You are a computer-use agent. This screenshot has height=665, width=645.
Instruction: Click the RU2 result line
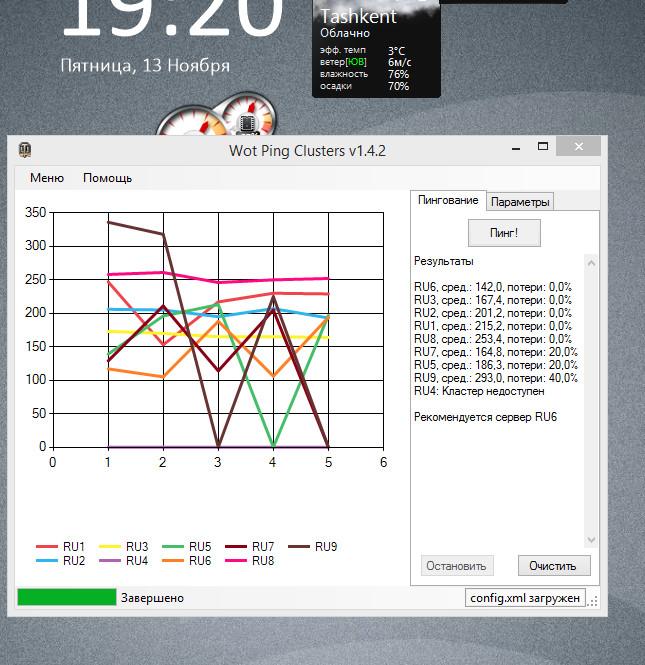[493, 313]
